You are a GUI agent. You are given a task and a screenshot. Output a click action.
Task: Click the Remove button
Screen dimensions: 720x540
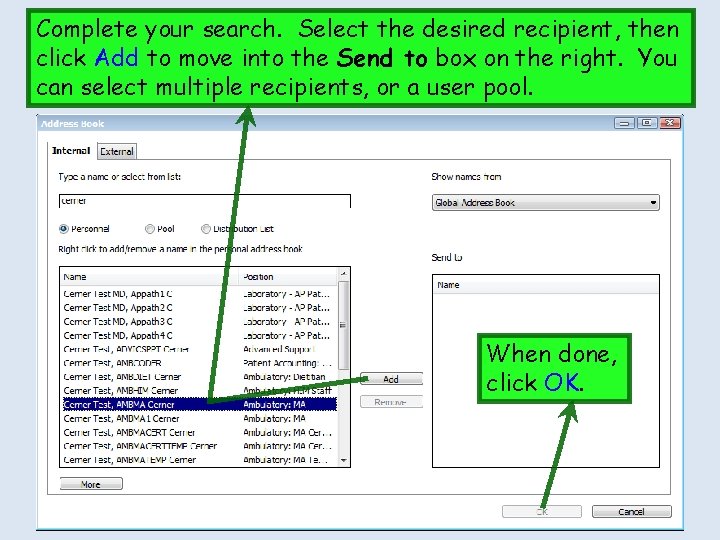click(x=391, y=402)
